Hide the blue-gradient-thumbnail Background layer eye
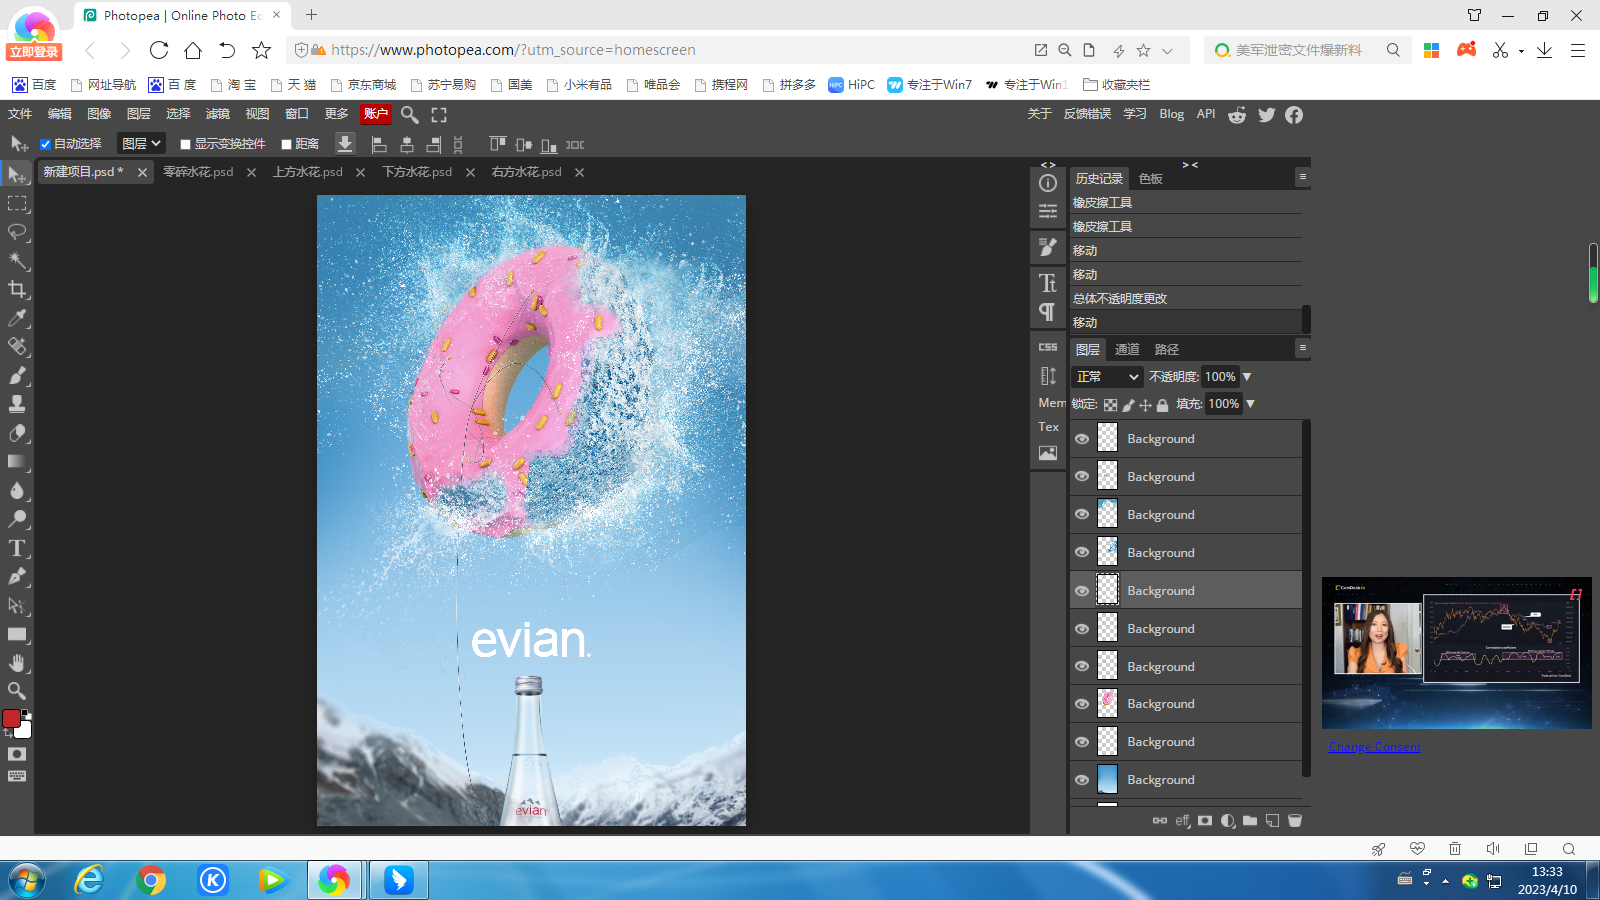Screen dimensions: 1600x900 point(1082,780)
